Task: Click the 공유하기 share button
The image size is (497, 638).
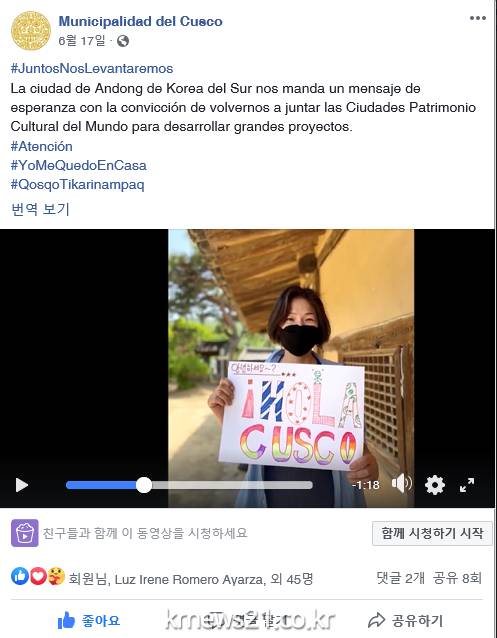Action: (405, 621)
